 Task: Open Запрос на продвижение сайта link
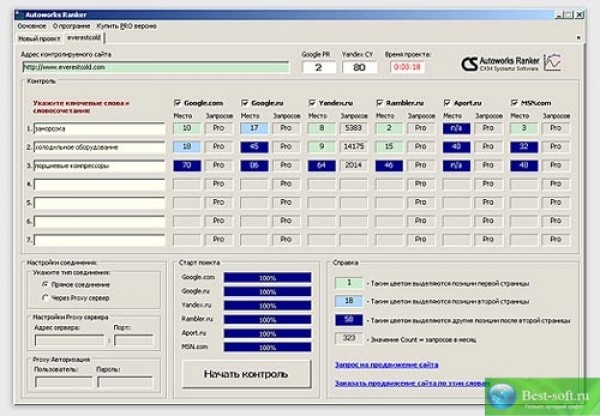(x=386, y=365)
